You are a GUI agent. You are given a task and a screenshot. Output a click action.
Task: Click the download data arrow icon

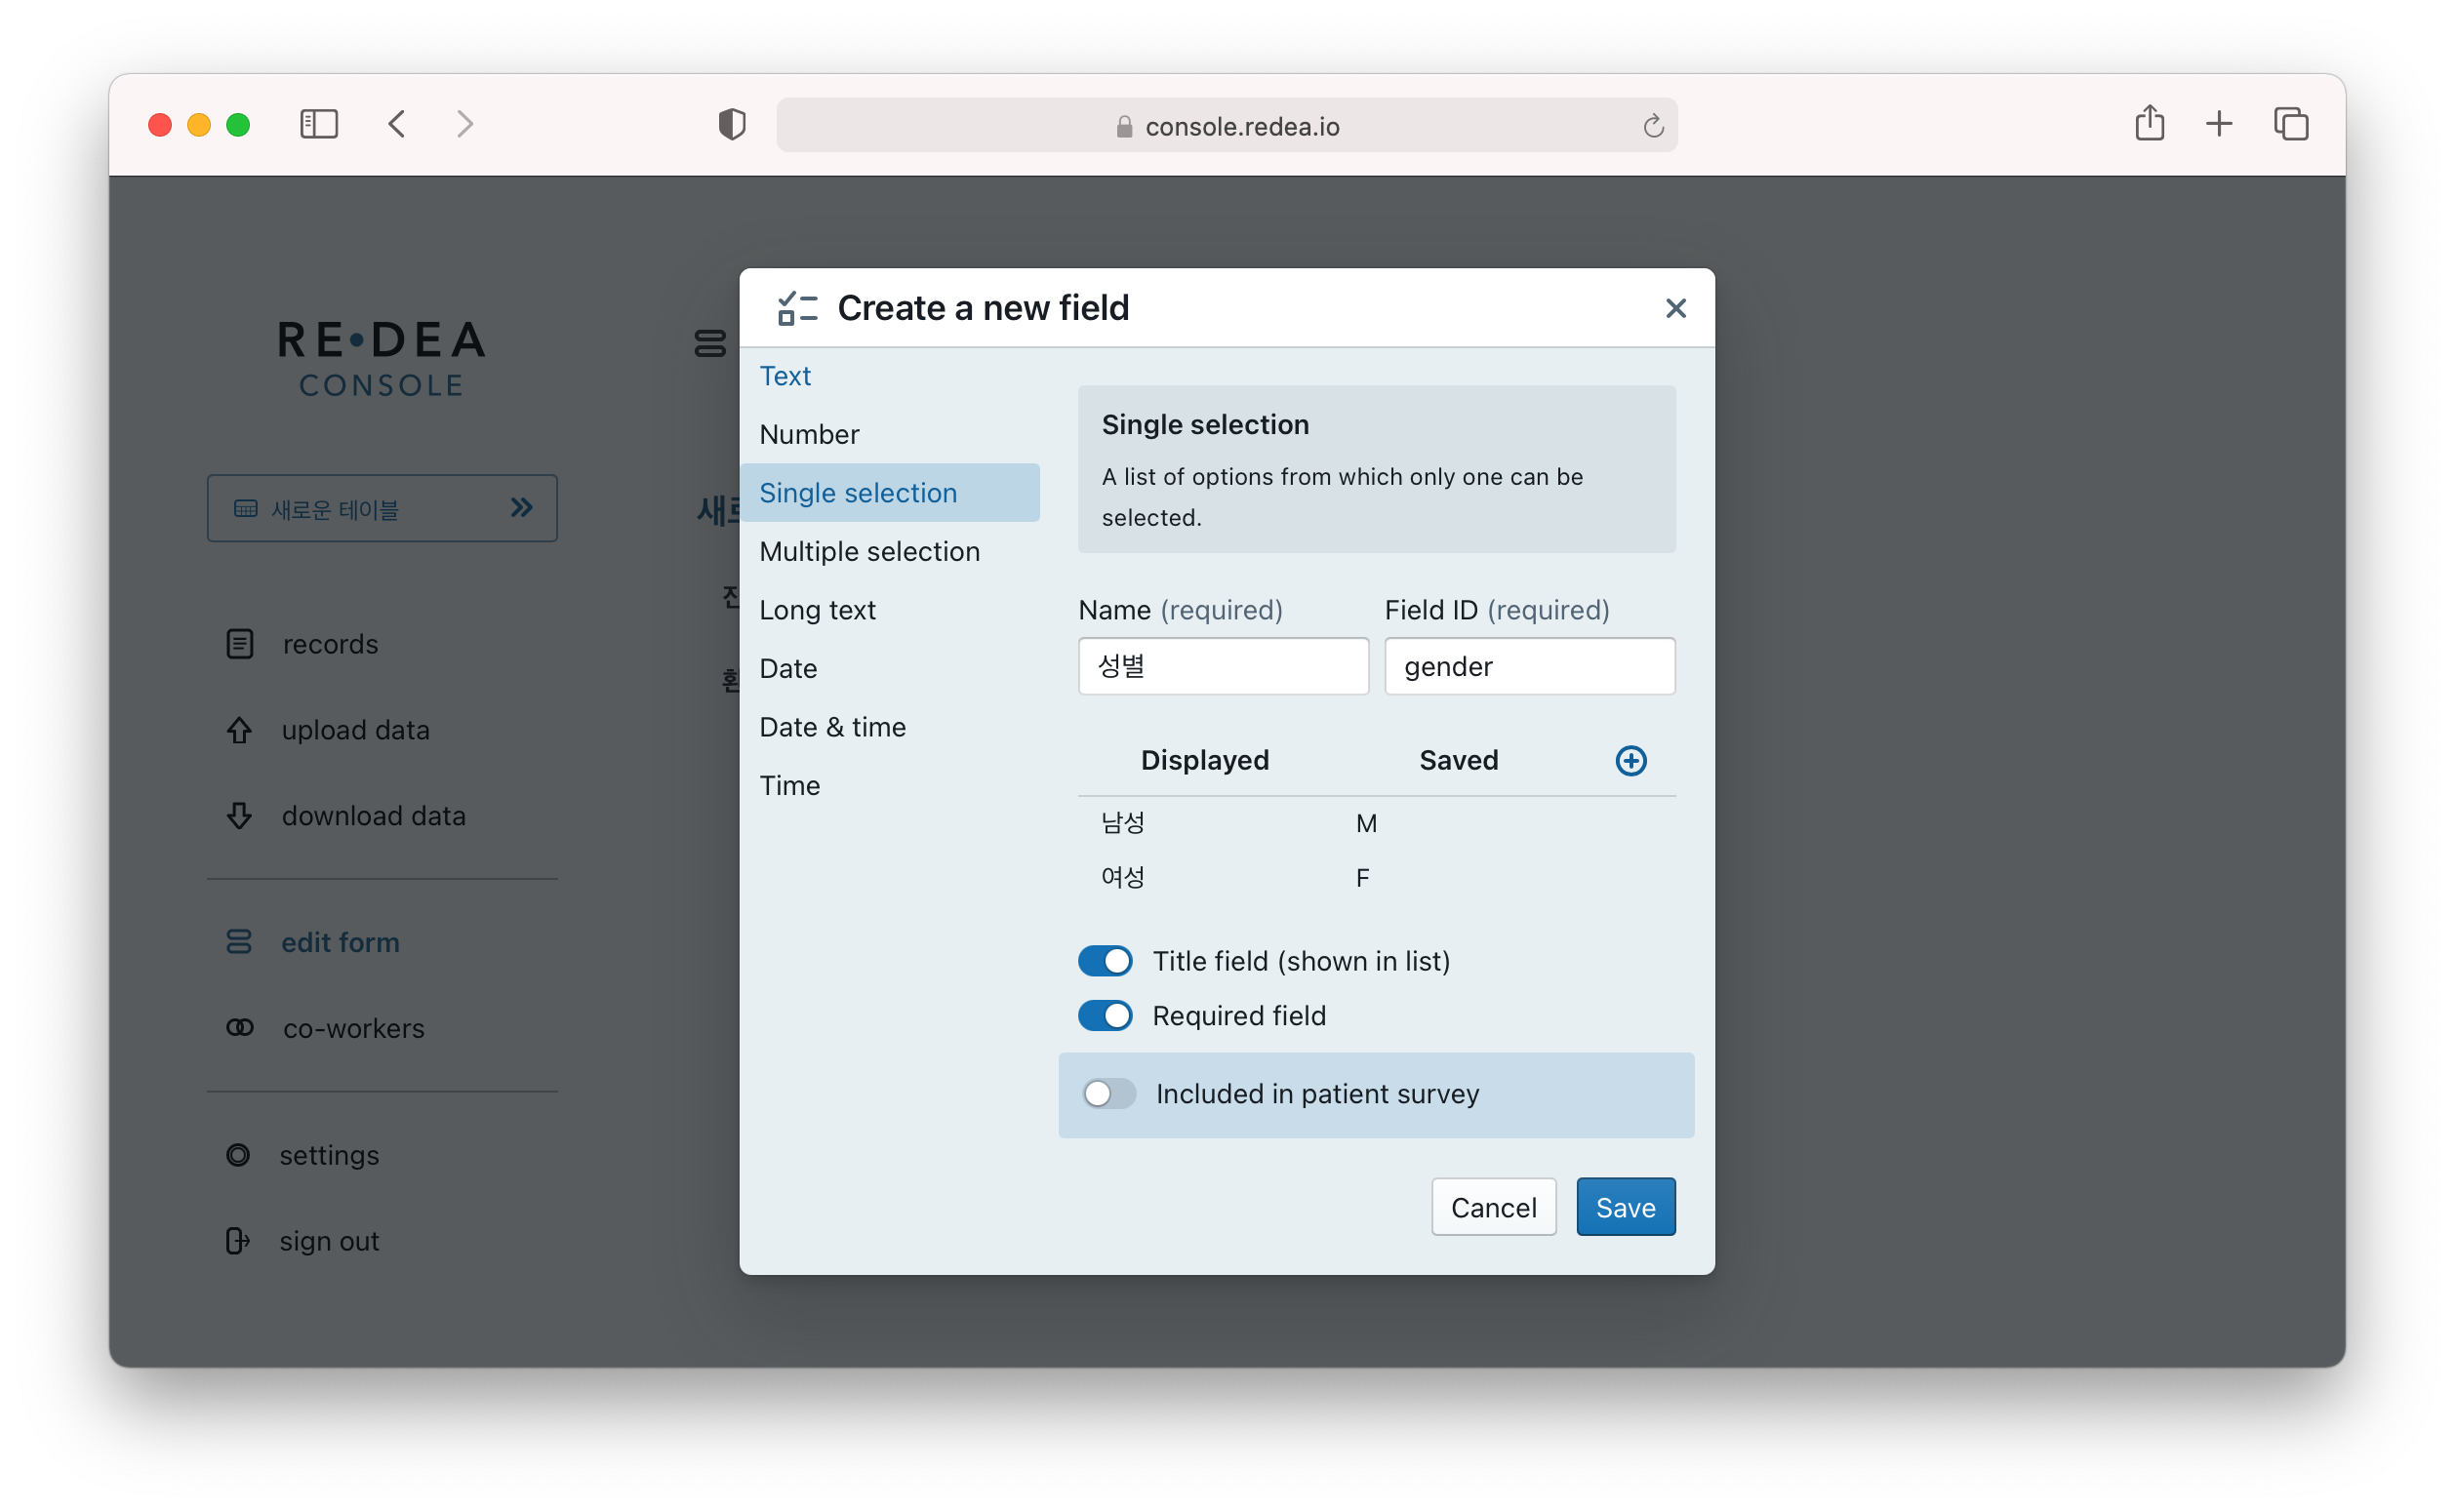point(239,816)
